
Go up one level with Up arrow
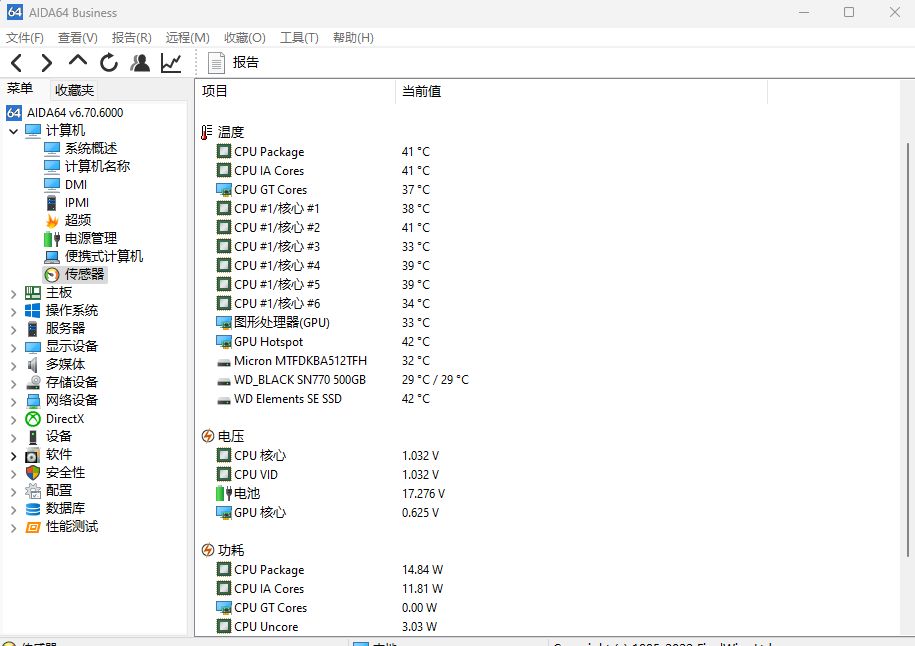pos(78,61)
